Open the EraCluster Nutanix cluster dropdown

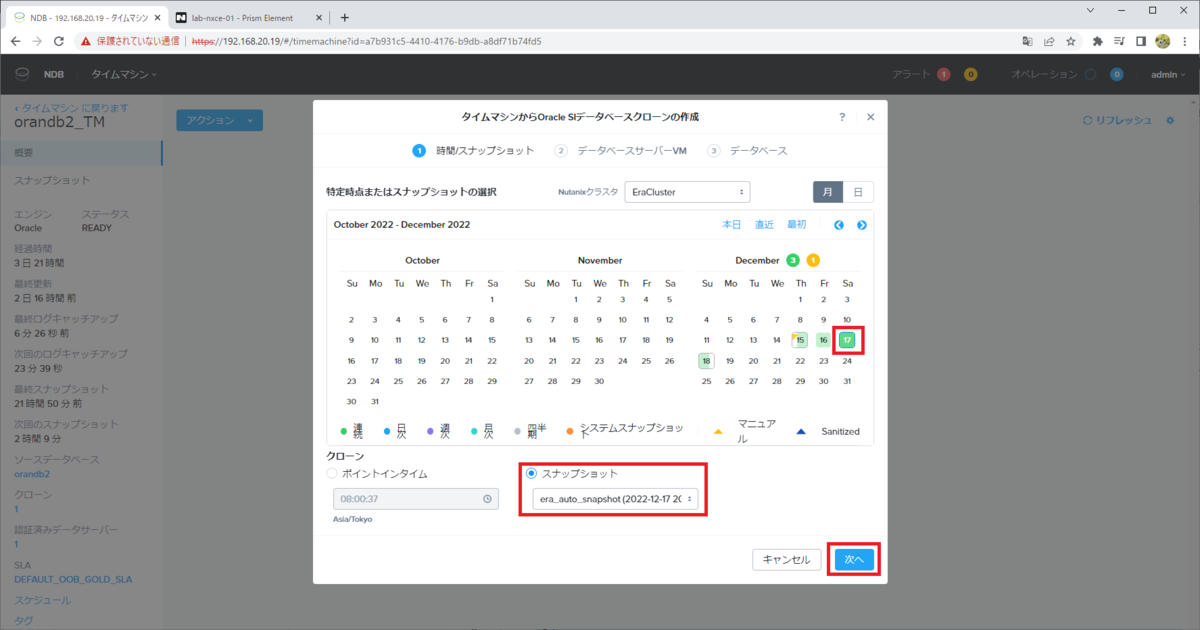point(687,192)
